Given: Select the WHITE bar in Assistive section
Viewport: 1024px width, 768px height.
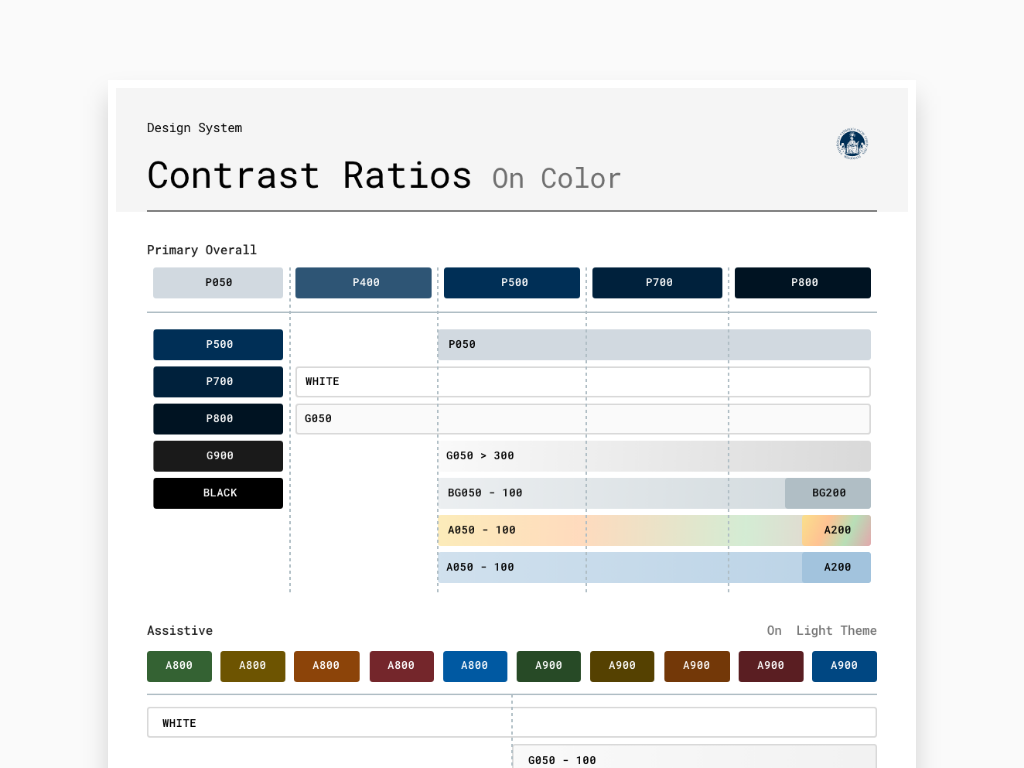Looking at the screenshot, I should point(512,722).
